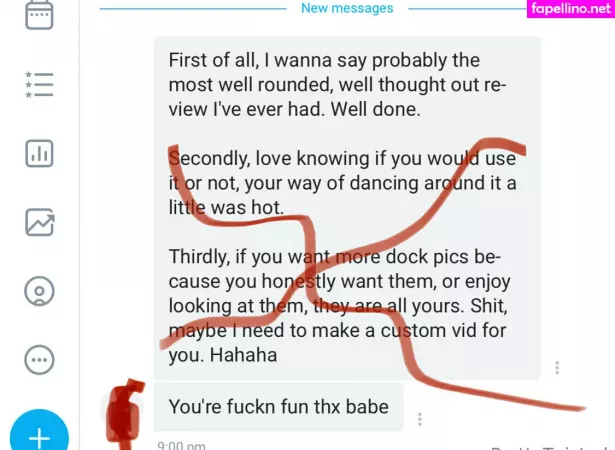The width and height of the screenshot is (615, 450).
Task: Open the bar chart statistics icon
Action: pyautogui.click(x=39, y=153)
